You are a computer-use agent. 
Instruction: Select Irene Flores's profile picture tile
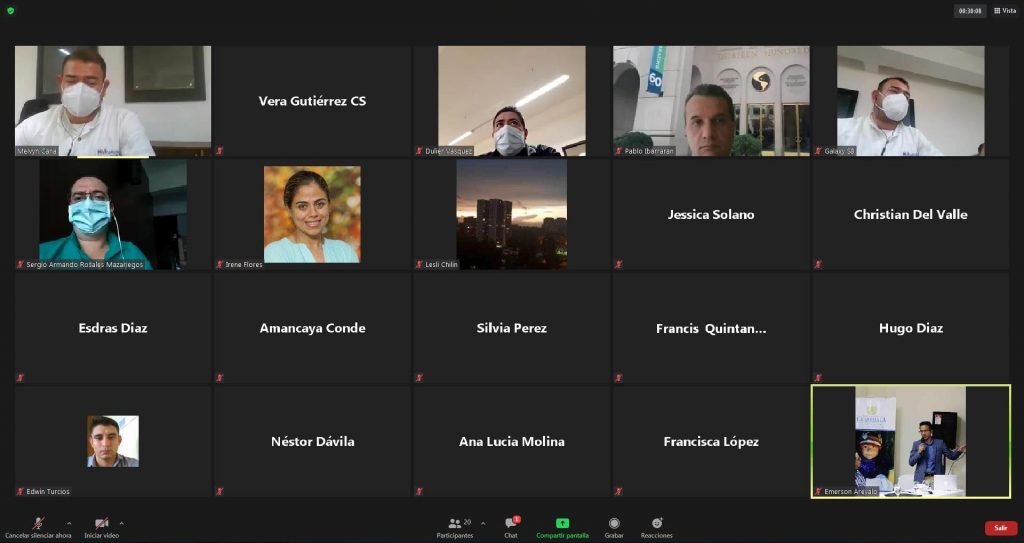click(312, 214)
